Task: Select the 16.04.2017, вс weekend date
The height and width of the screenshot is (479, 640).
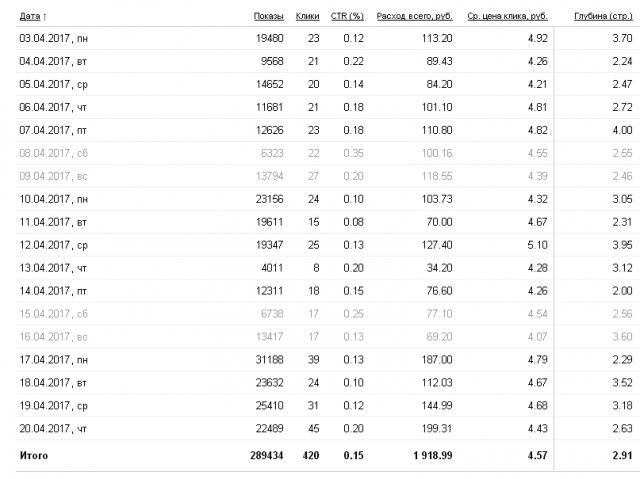Action: pos(58,336)
